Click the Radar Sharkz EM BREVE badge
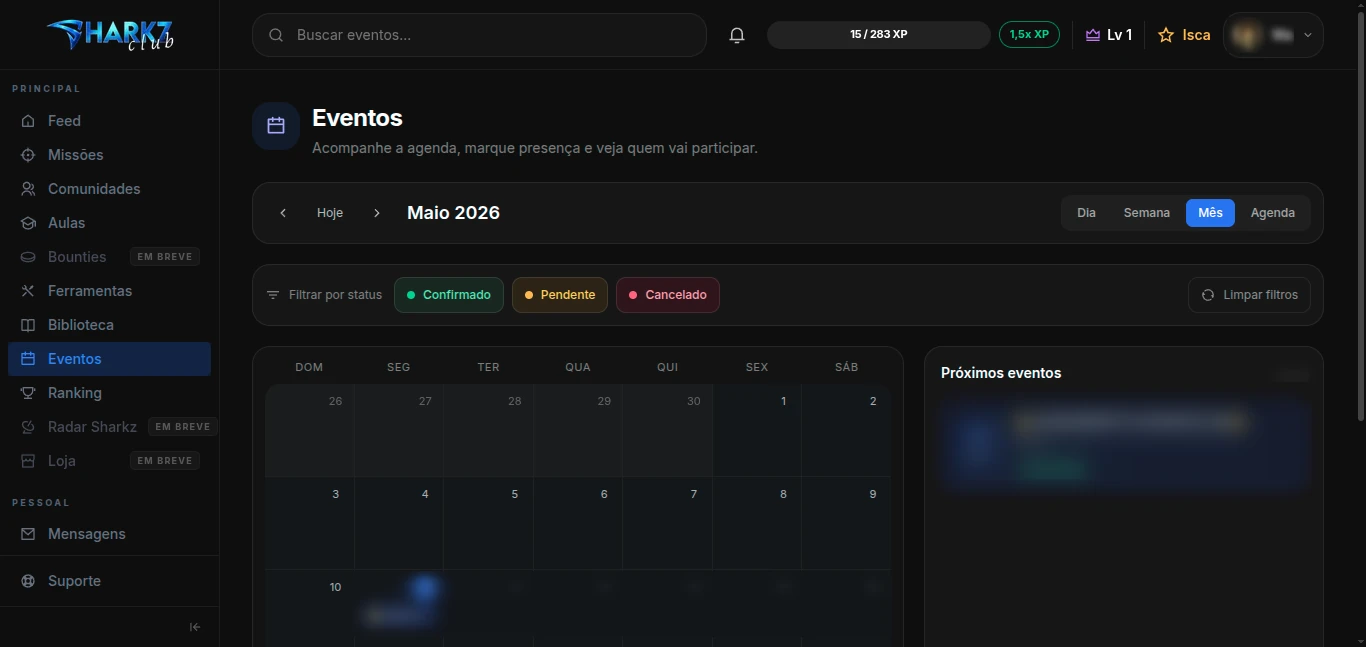The image size is (1366, 647). point(182,427)
